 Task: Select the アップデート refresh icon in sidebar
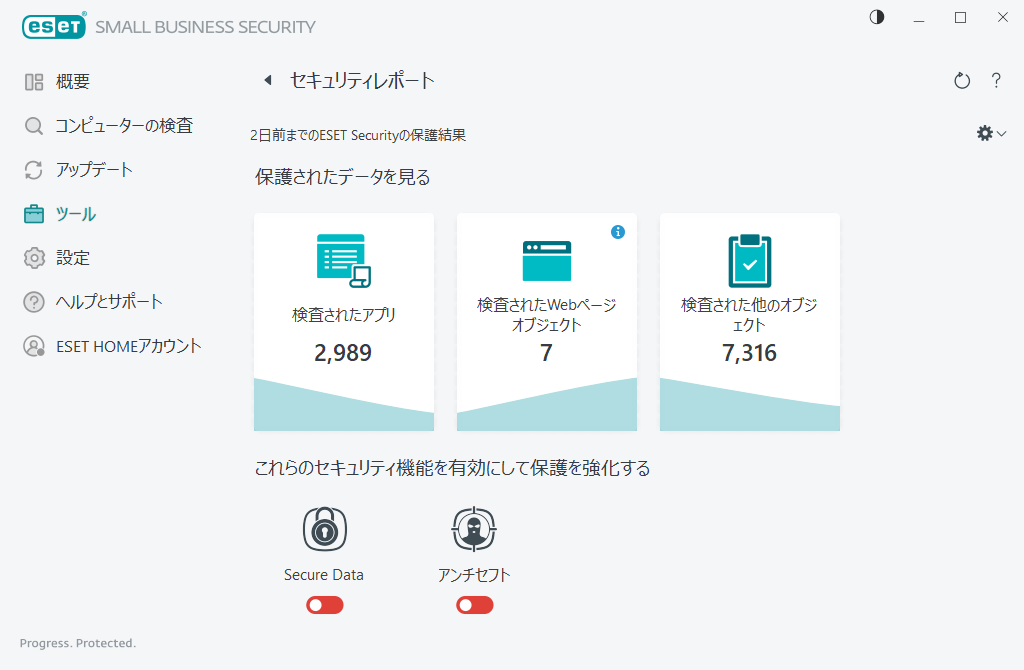33,169
